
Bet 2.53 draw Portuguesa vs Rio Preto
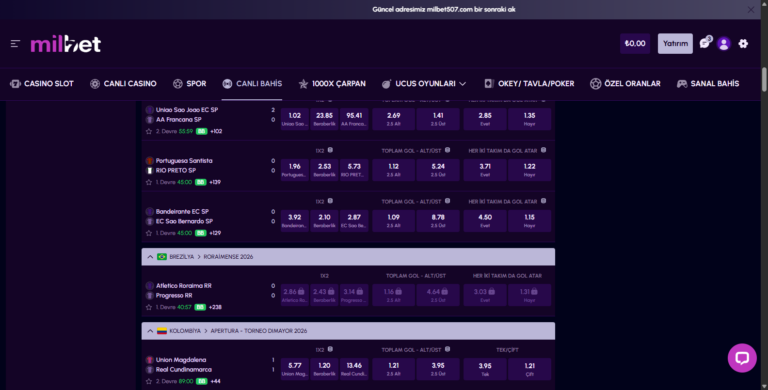click(324, 170)
